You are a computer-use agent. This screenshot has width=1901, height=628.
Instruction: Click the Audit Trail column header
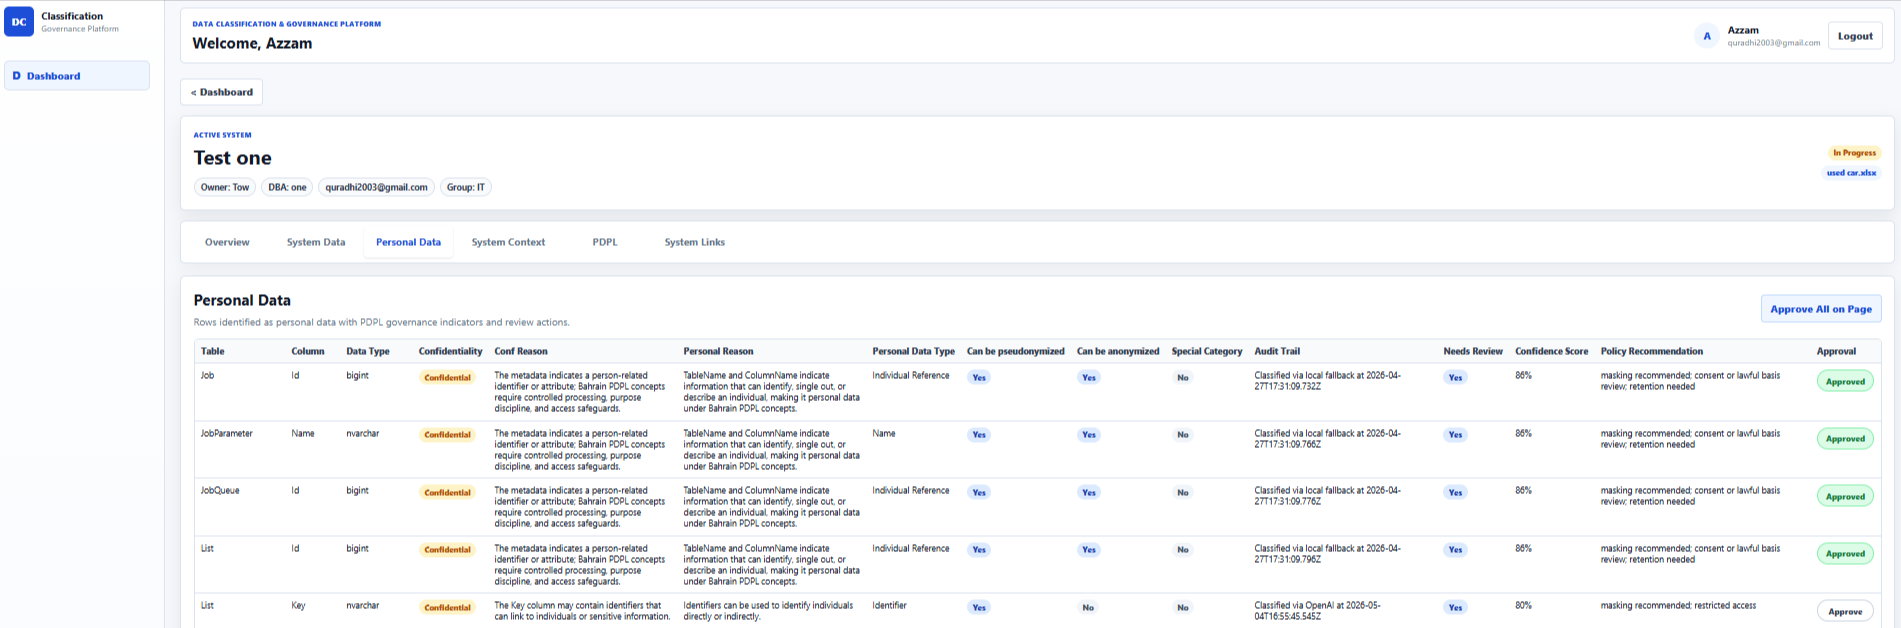pyautogui.click(x=1277, y=351)
